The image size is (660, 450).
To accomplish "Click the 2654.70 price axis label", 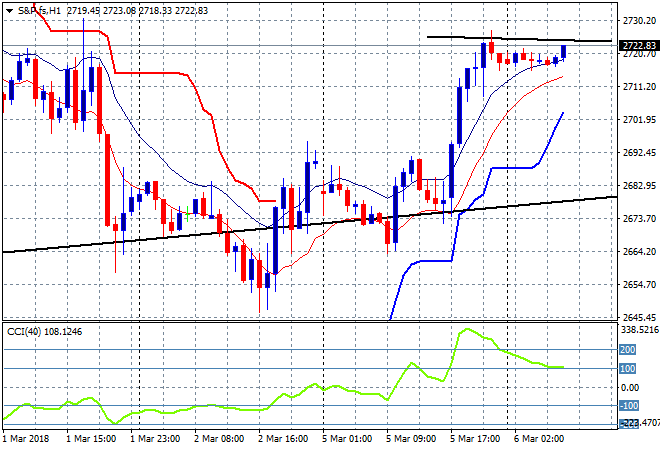I will [x=639, y=285].
